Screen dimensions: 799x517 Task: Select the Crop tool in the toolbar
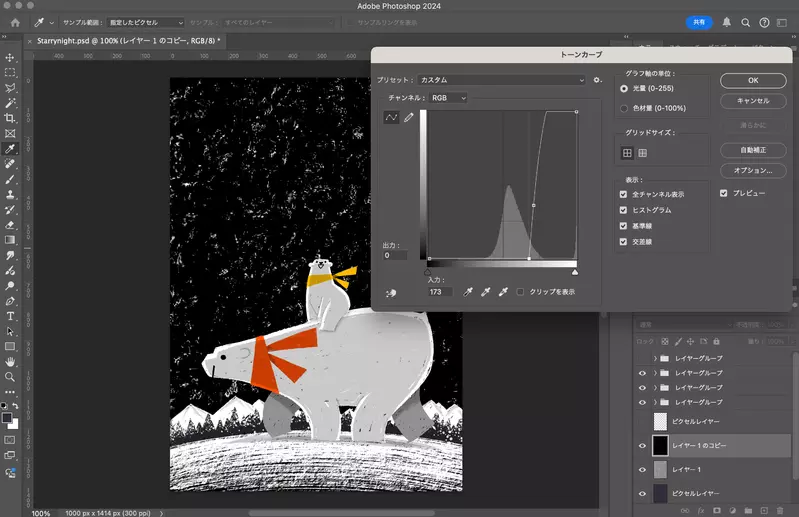(11, 117)
